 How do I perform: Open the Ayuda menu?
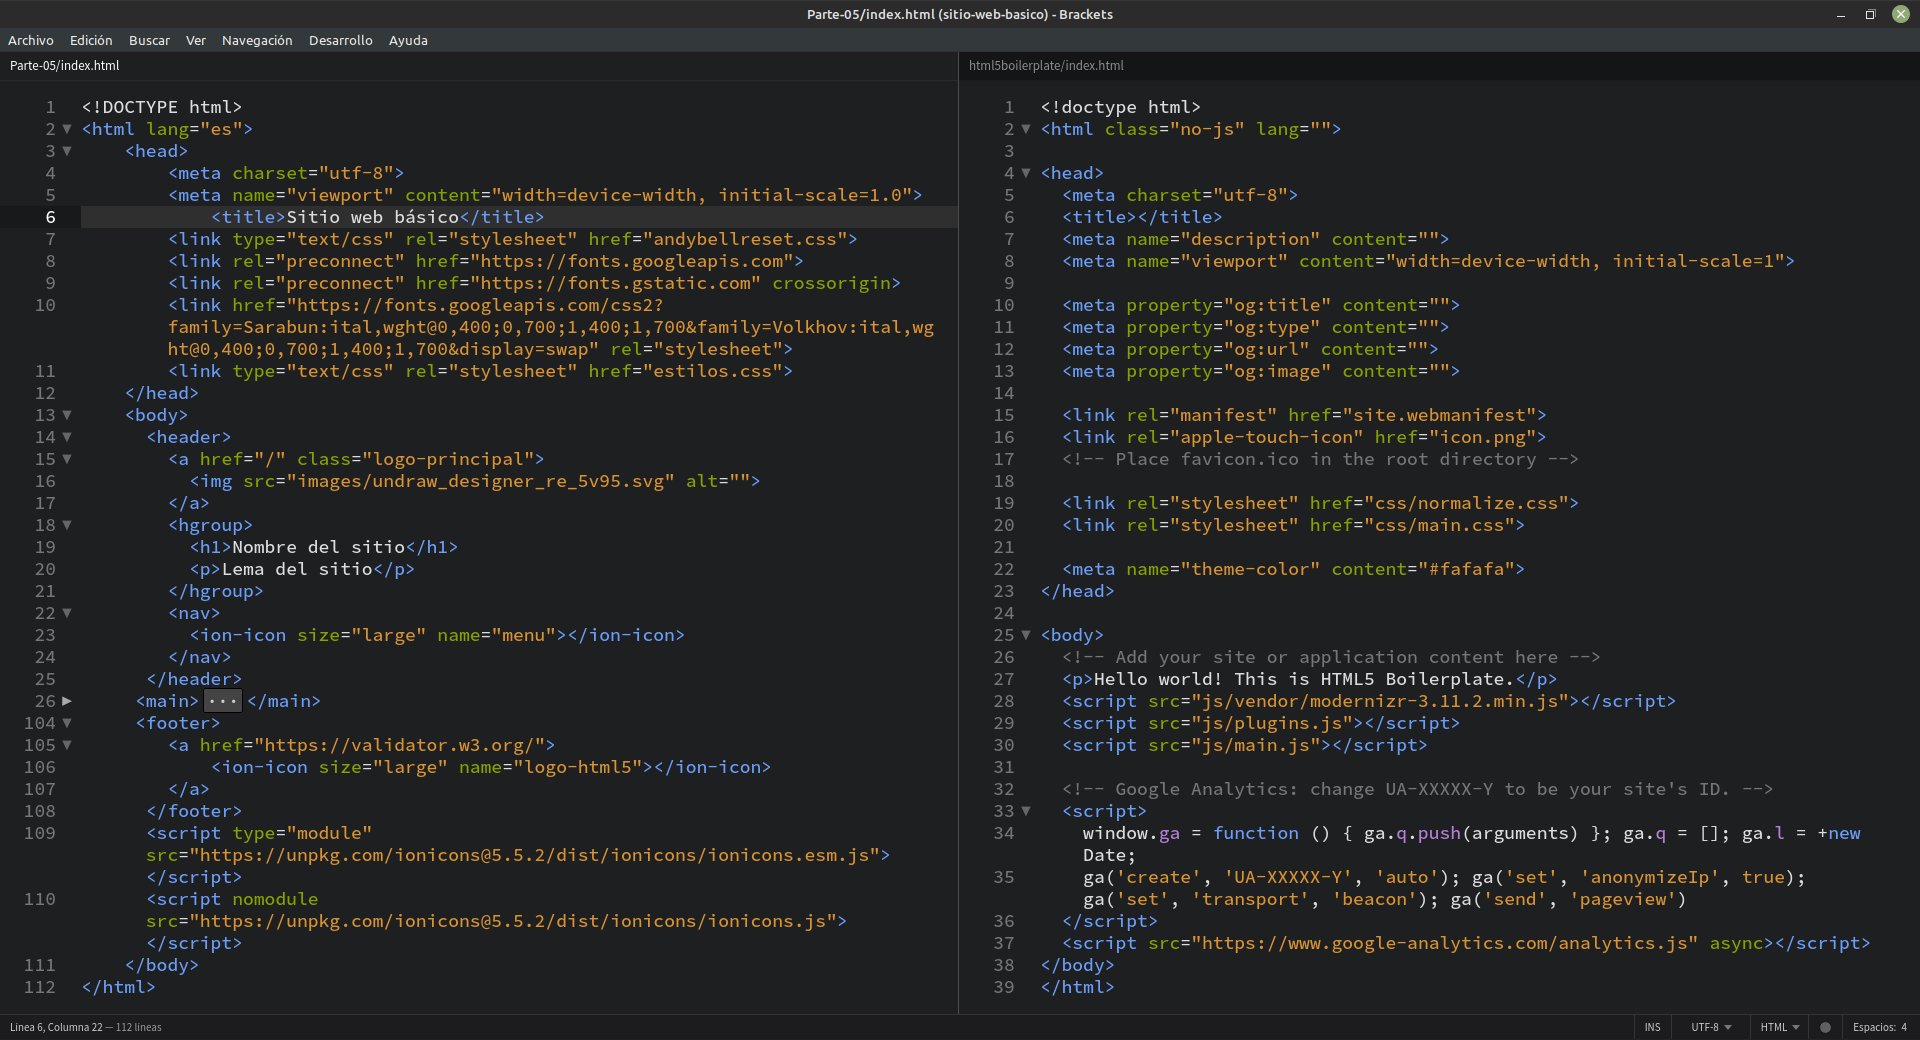(408, 40)
